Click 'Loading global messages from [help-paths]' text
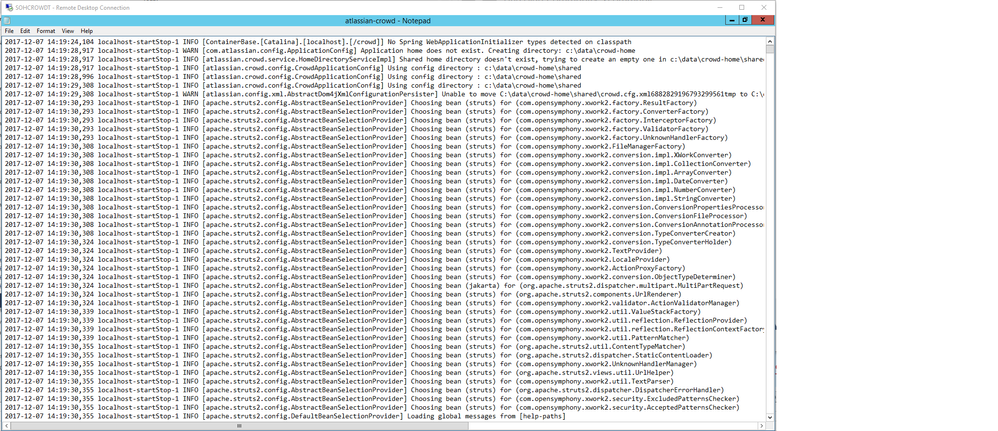 click(487, 416)
